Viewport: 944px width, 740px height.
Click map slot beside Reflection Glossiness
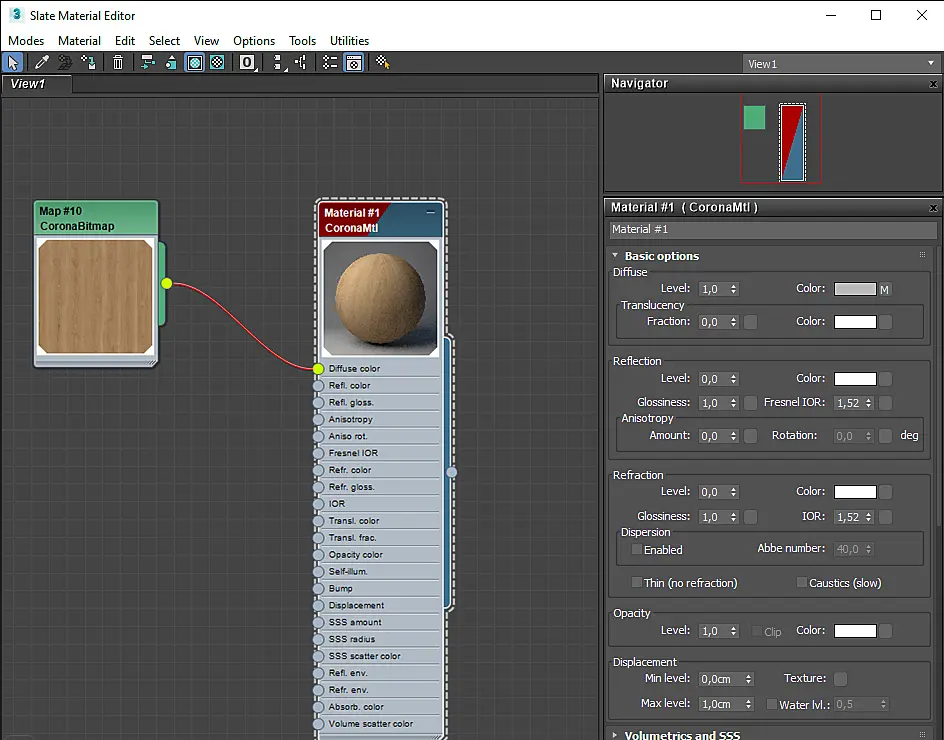(x=751, y=403)
